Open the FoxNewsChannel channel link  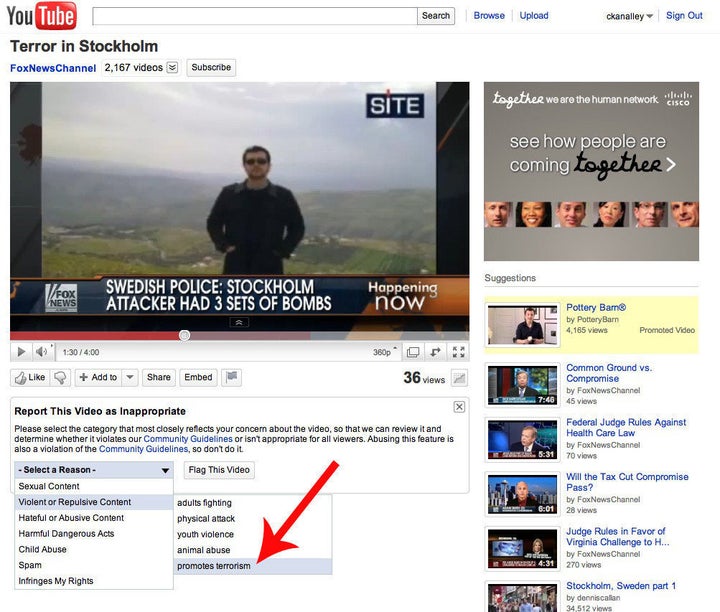click(x=53, y=68)
